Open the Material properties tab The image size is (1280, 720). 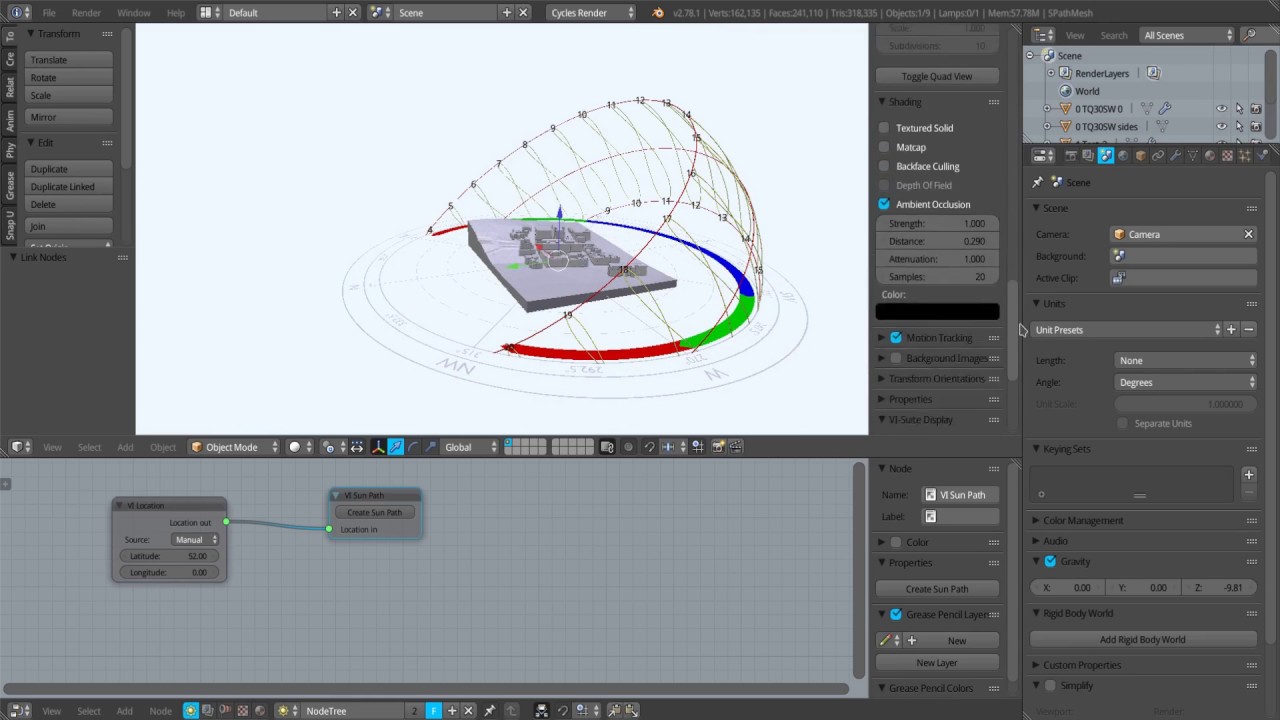click(x=1210, y=155)
